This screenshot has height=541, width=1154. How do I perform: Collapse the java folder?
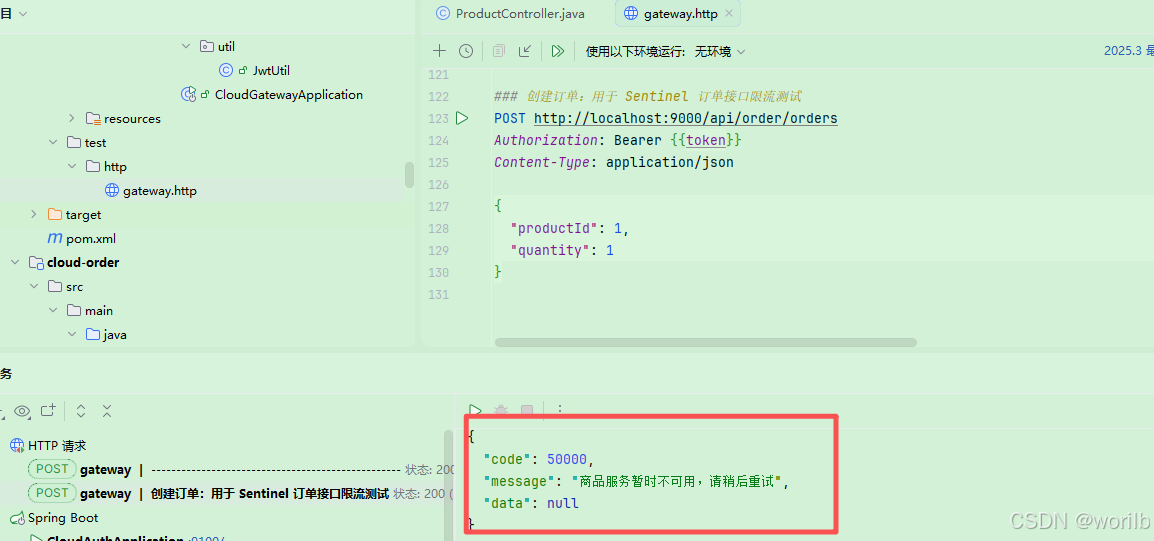[72, 334]
